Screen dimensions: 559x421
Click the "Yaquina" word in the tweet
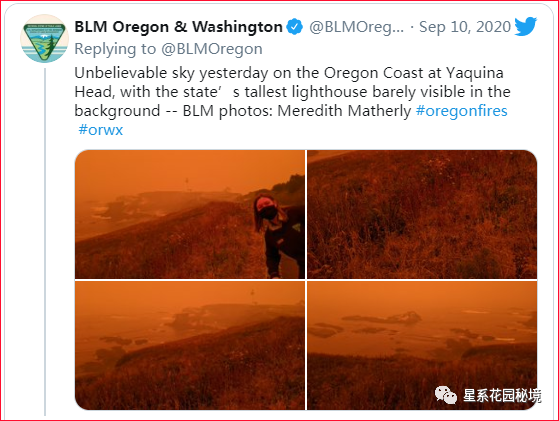(475, 73)
